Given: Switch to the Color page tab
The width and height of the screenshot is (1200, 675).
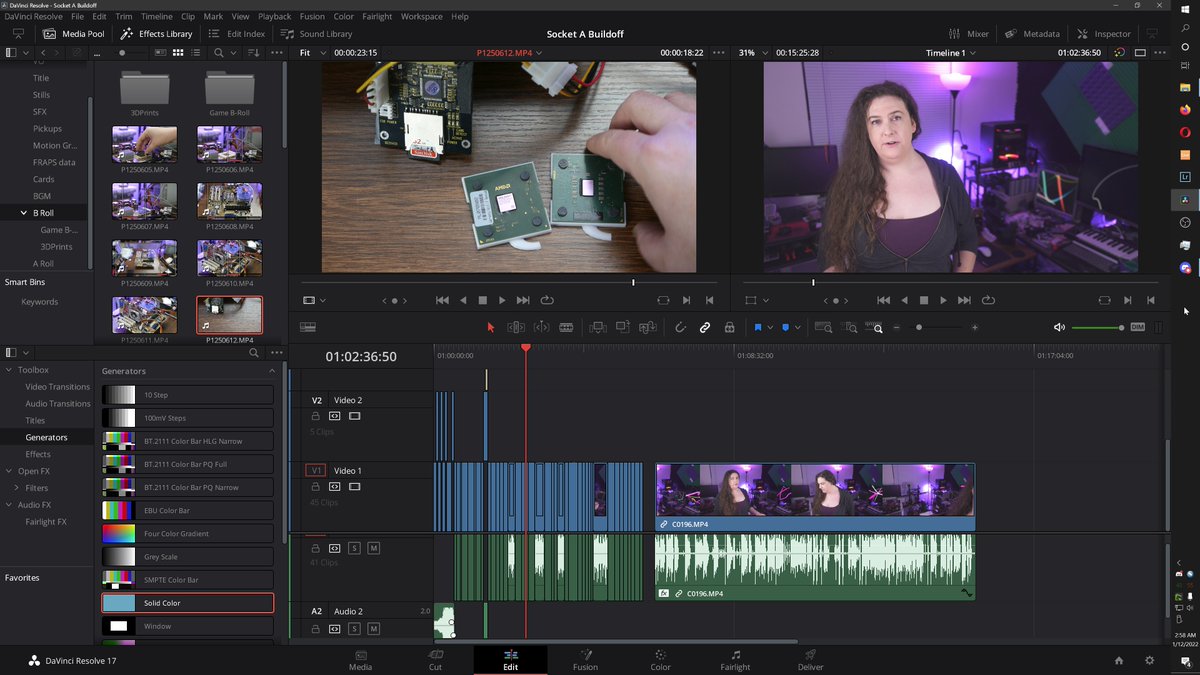Looking at the screenshot, I should coord(661,660).
